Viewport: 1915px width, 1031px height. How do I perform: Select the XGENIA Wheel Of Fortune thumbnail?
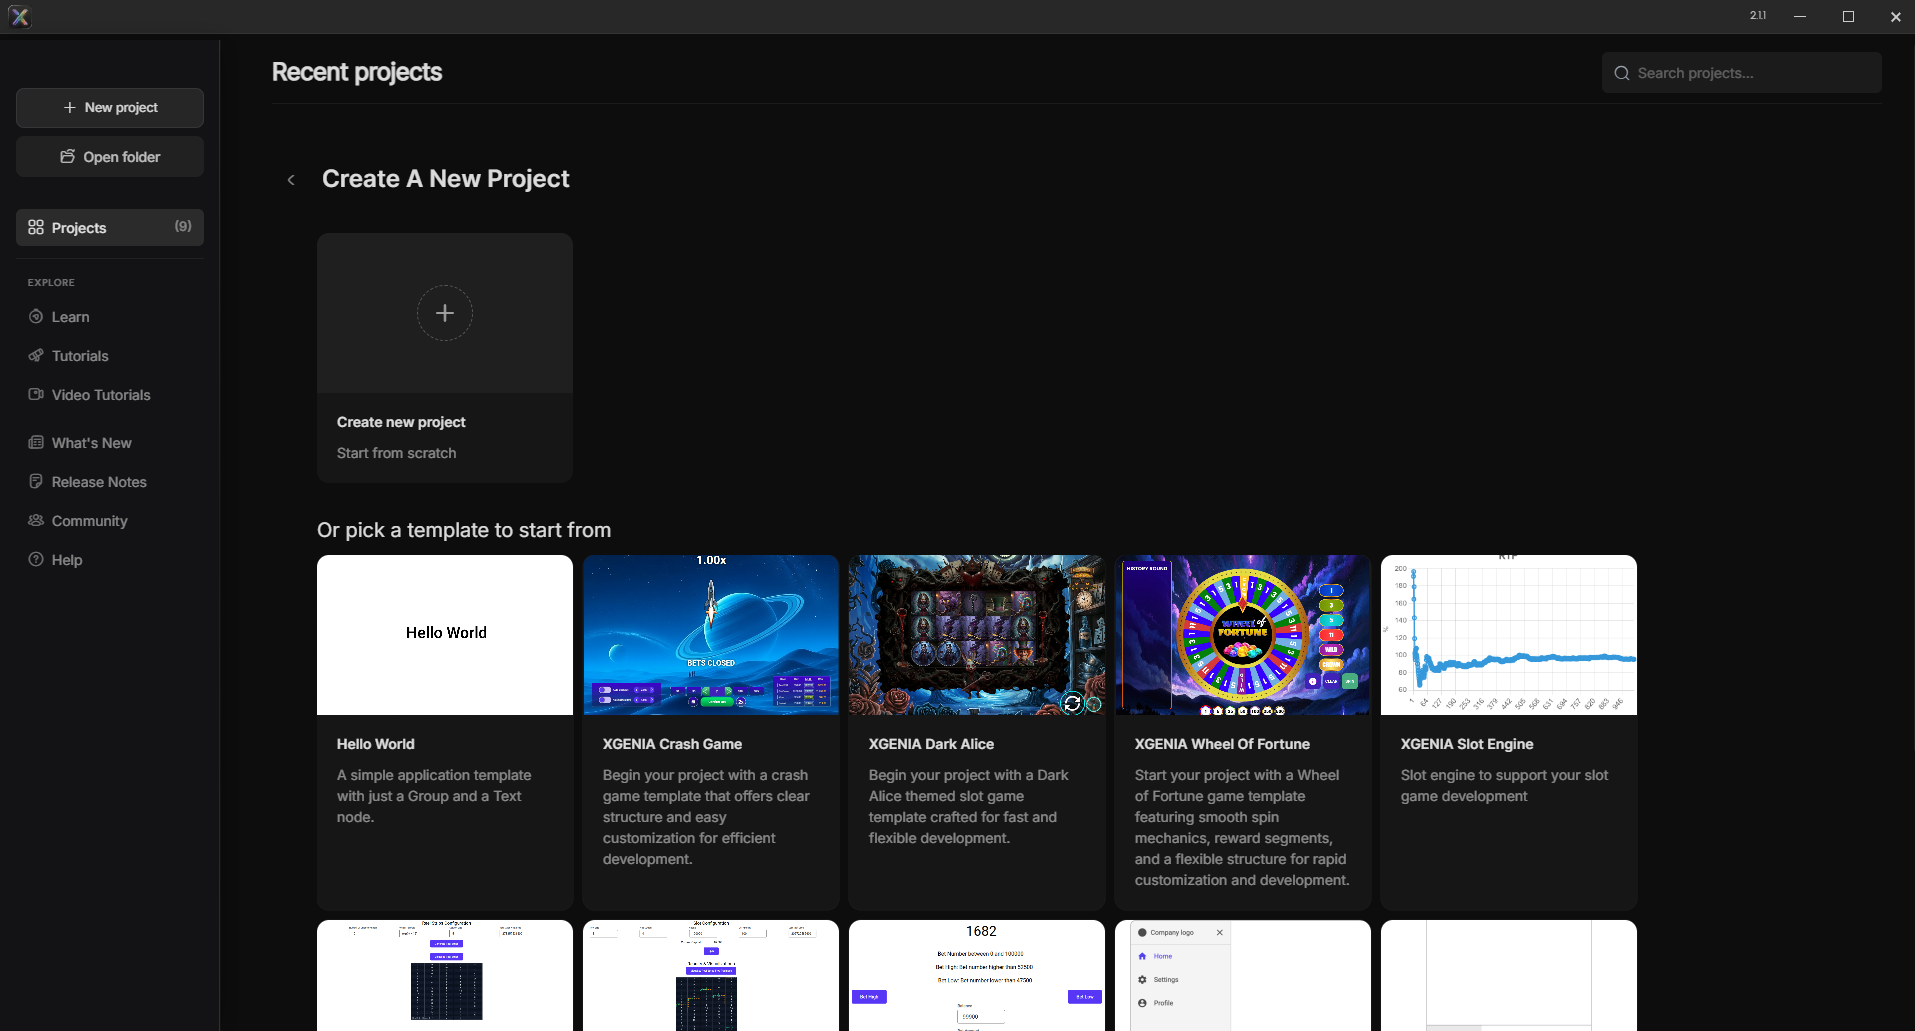1243,635
